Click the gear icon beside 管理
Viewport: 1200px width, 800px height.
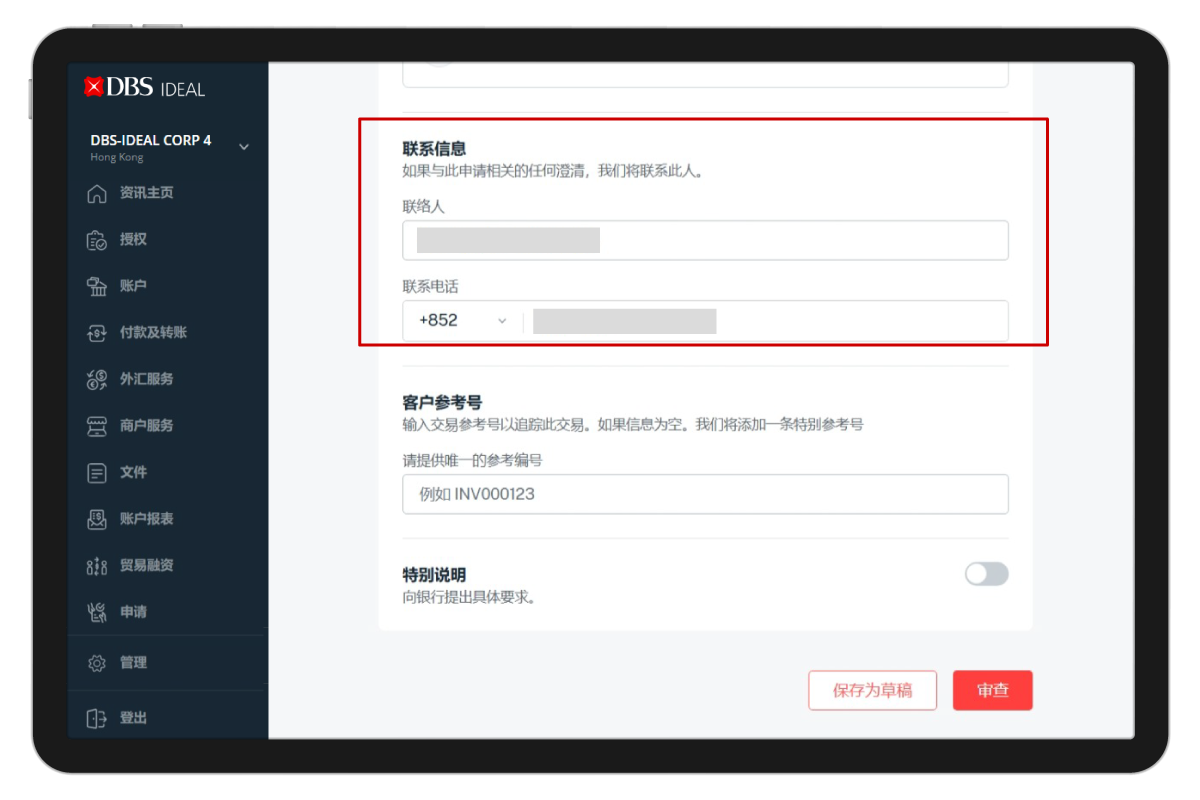97,663
